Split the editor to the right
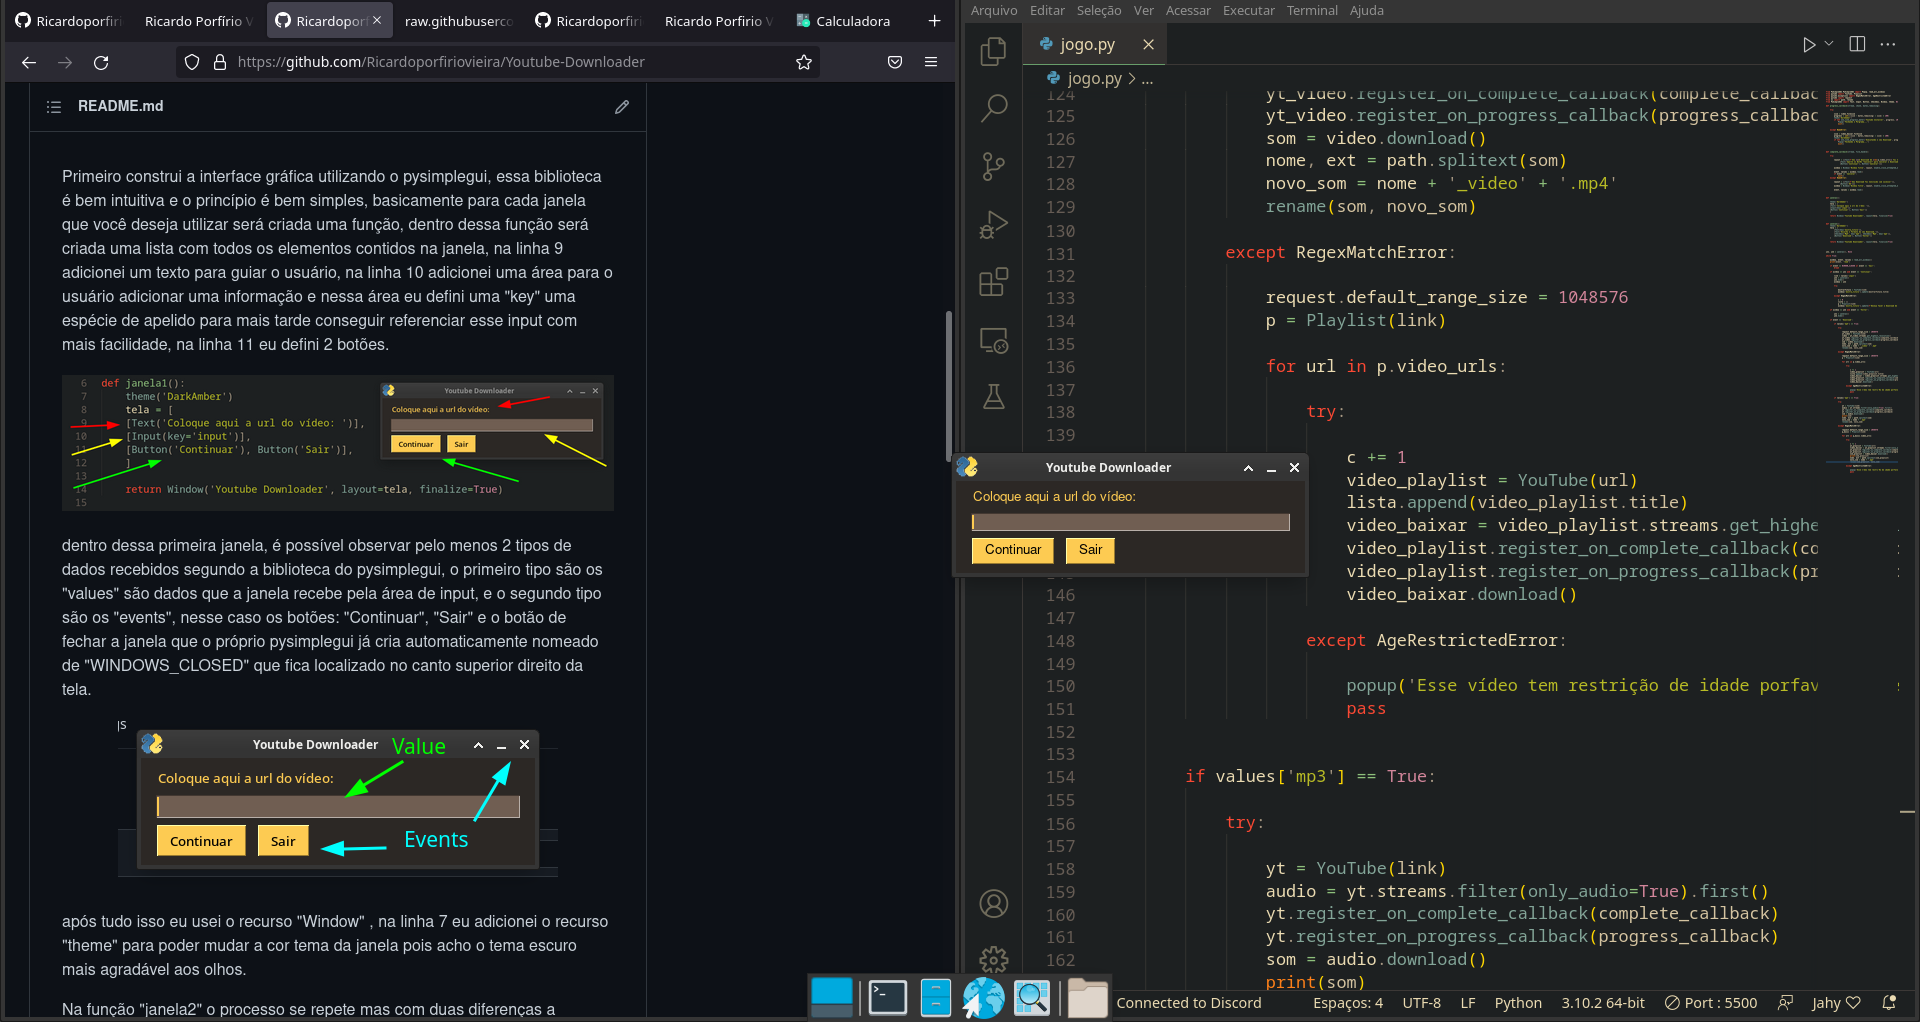Viewport: 1920px width, 1022px height. pos(1857,44)
